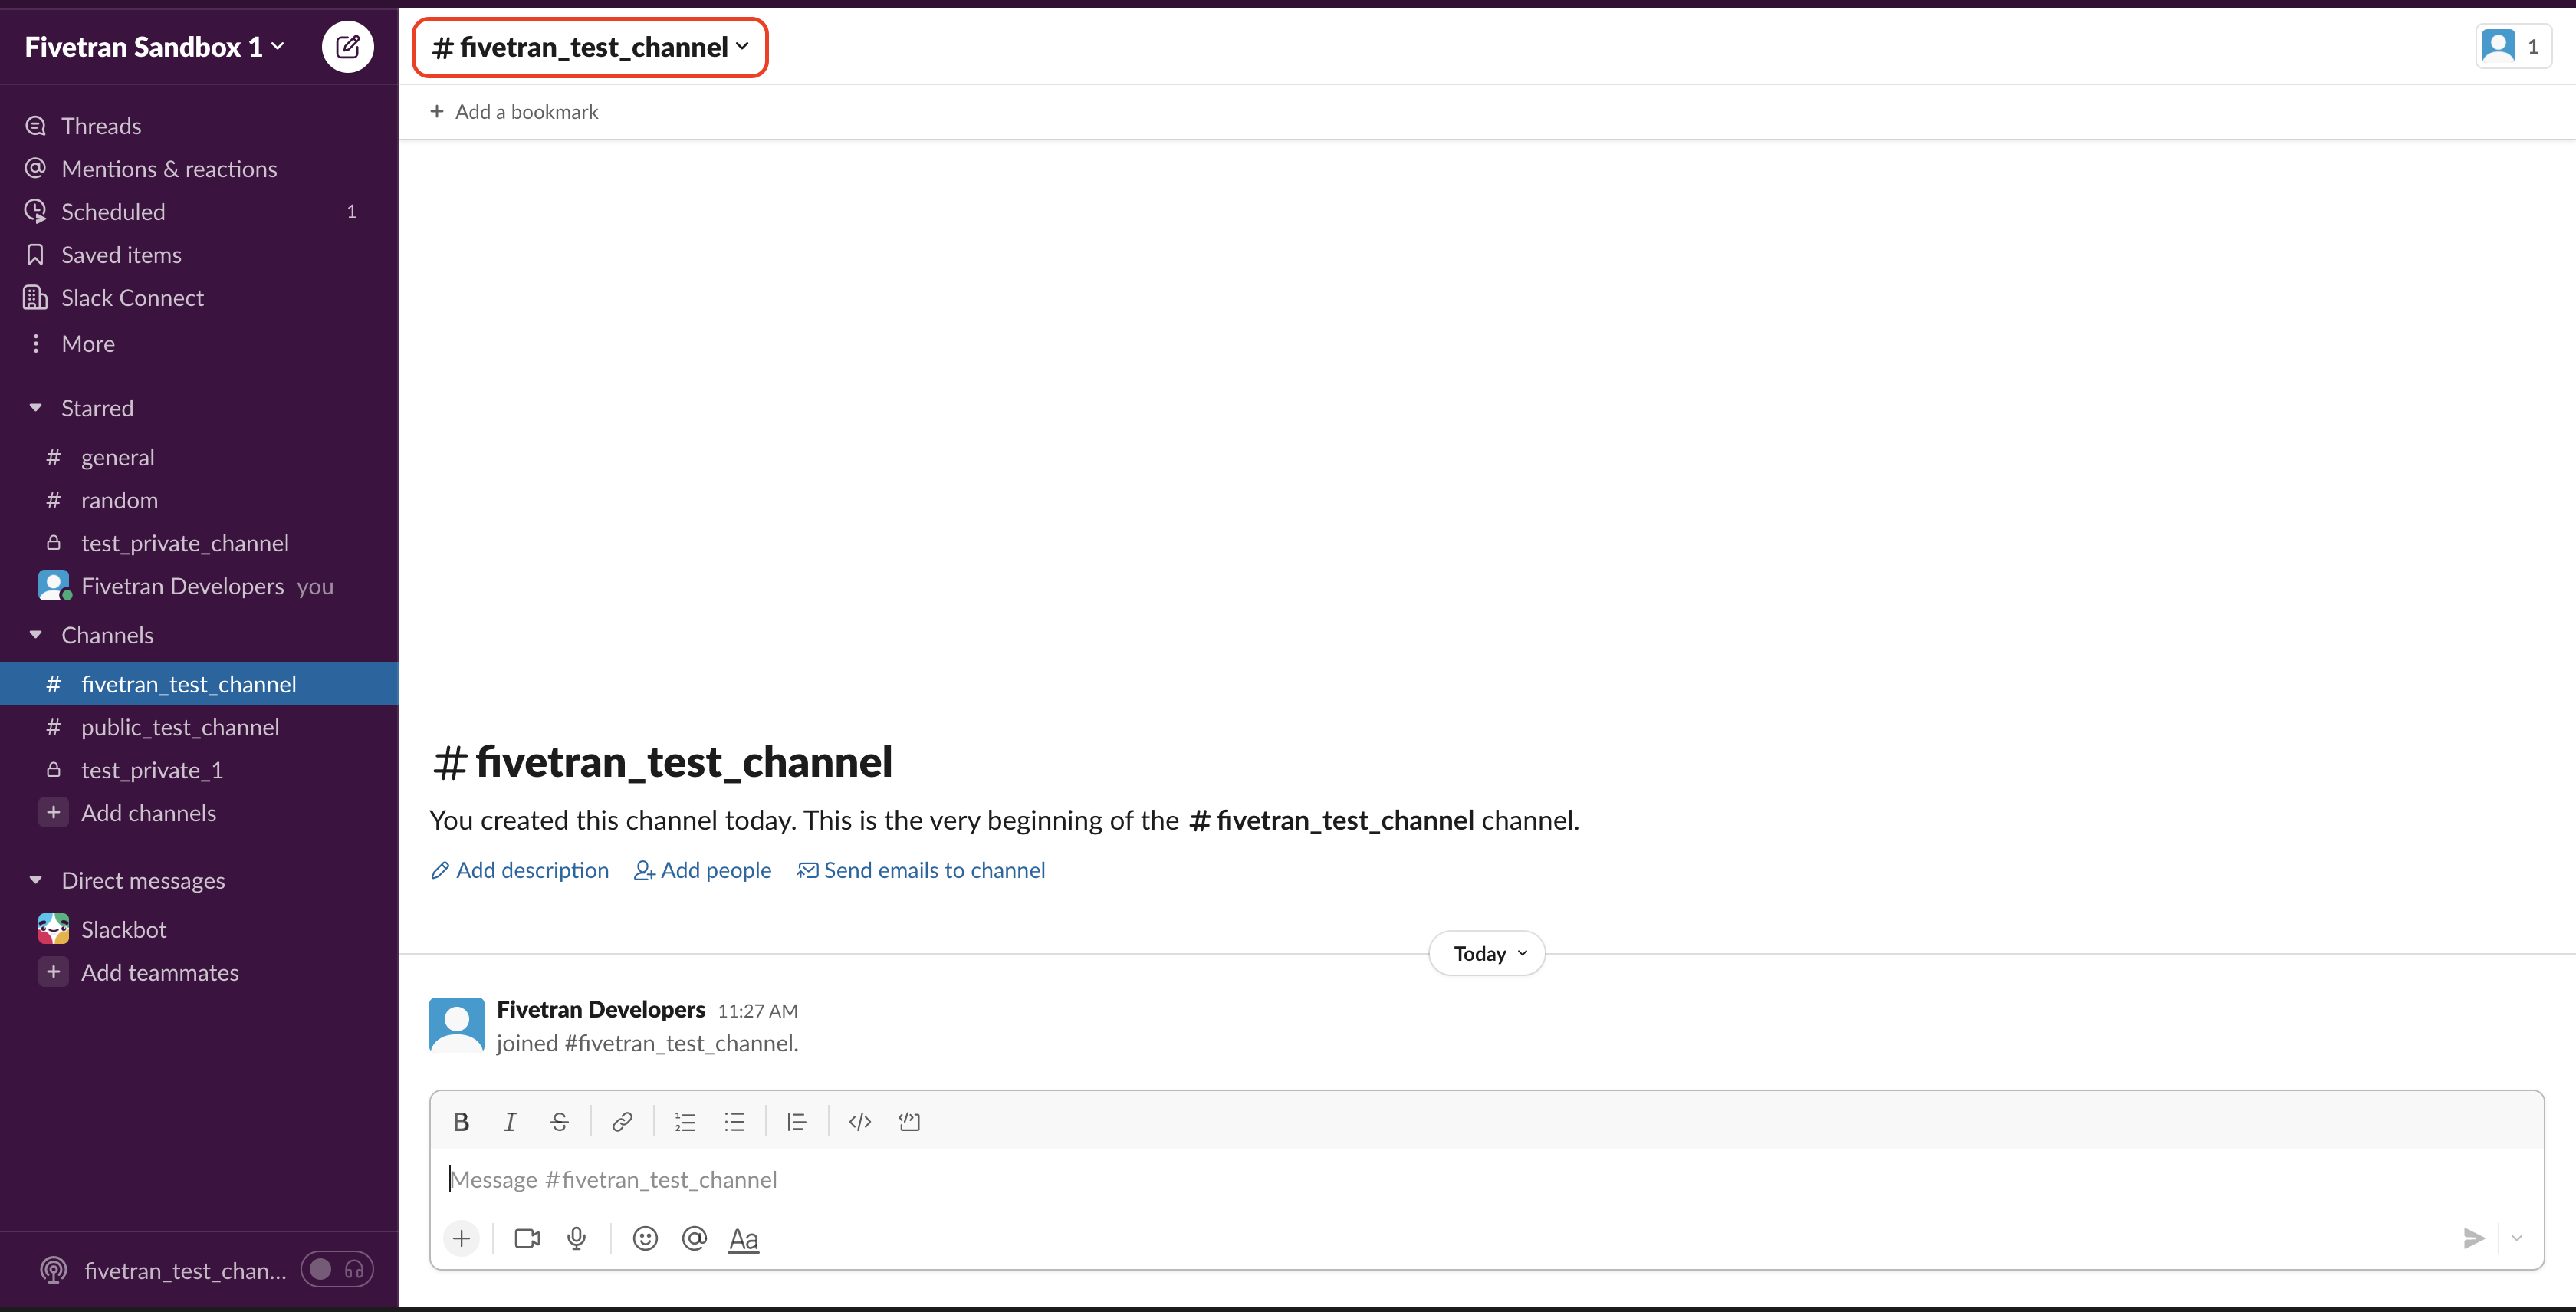
Task: Open the More sidebar menu
Action: [x=199, y=344]
